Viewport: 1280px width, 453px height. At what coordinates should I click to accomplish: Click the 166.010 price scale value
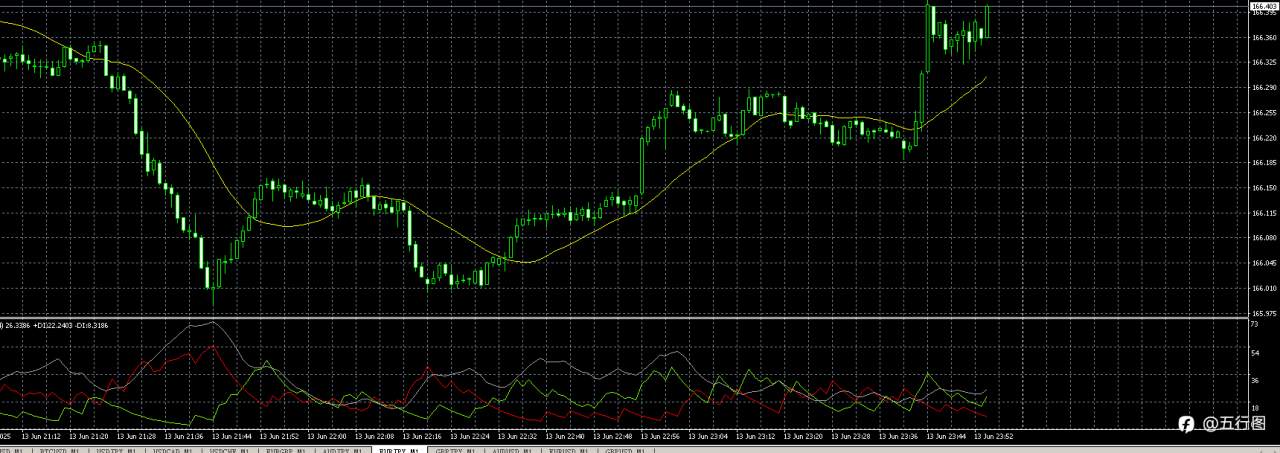(x=1263, y=289)
